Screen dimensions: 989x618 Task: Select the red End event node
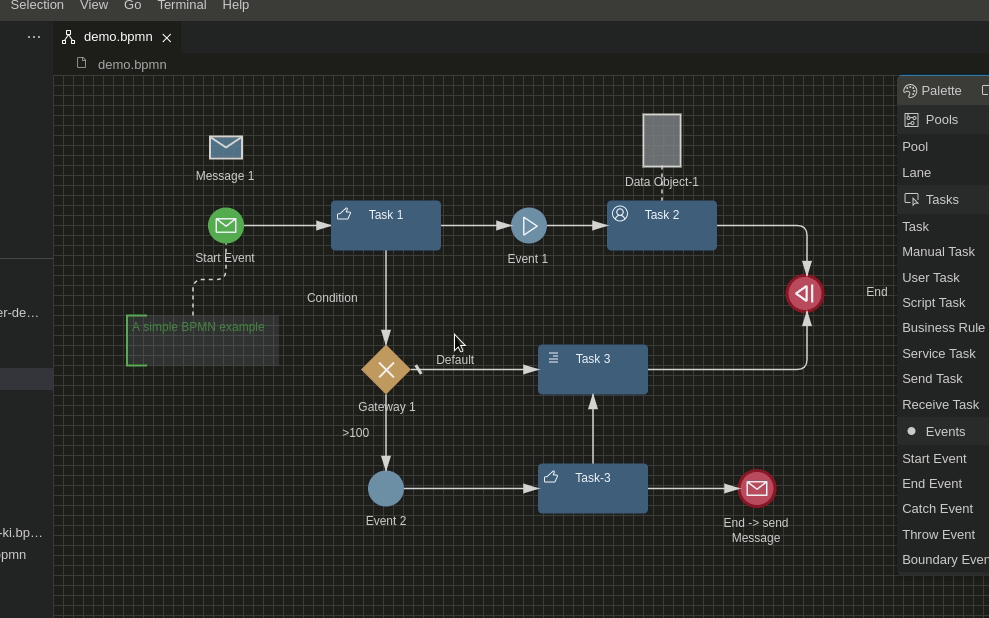tap(805, 293)
